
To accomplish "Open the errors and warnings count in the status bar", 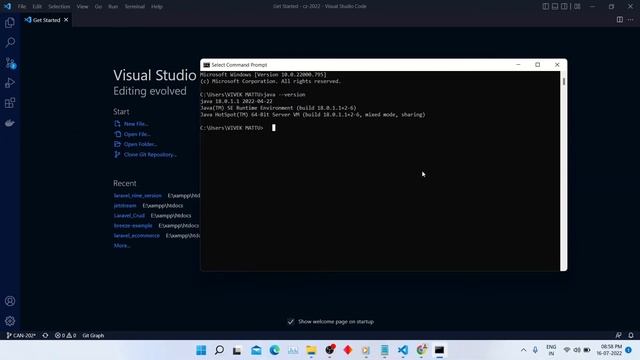I will click(66, 336).
